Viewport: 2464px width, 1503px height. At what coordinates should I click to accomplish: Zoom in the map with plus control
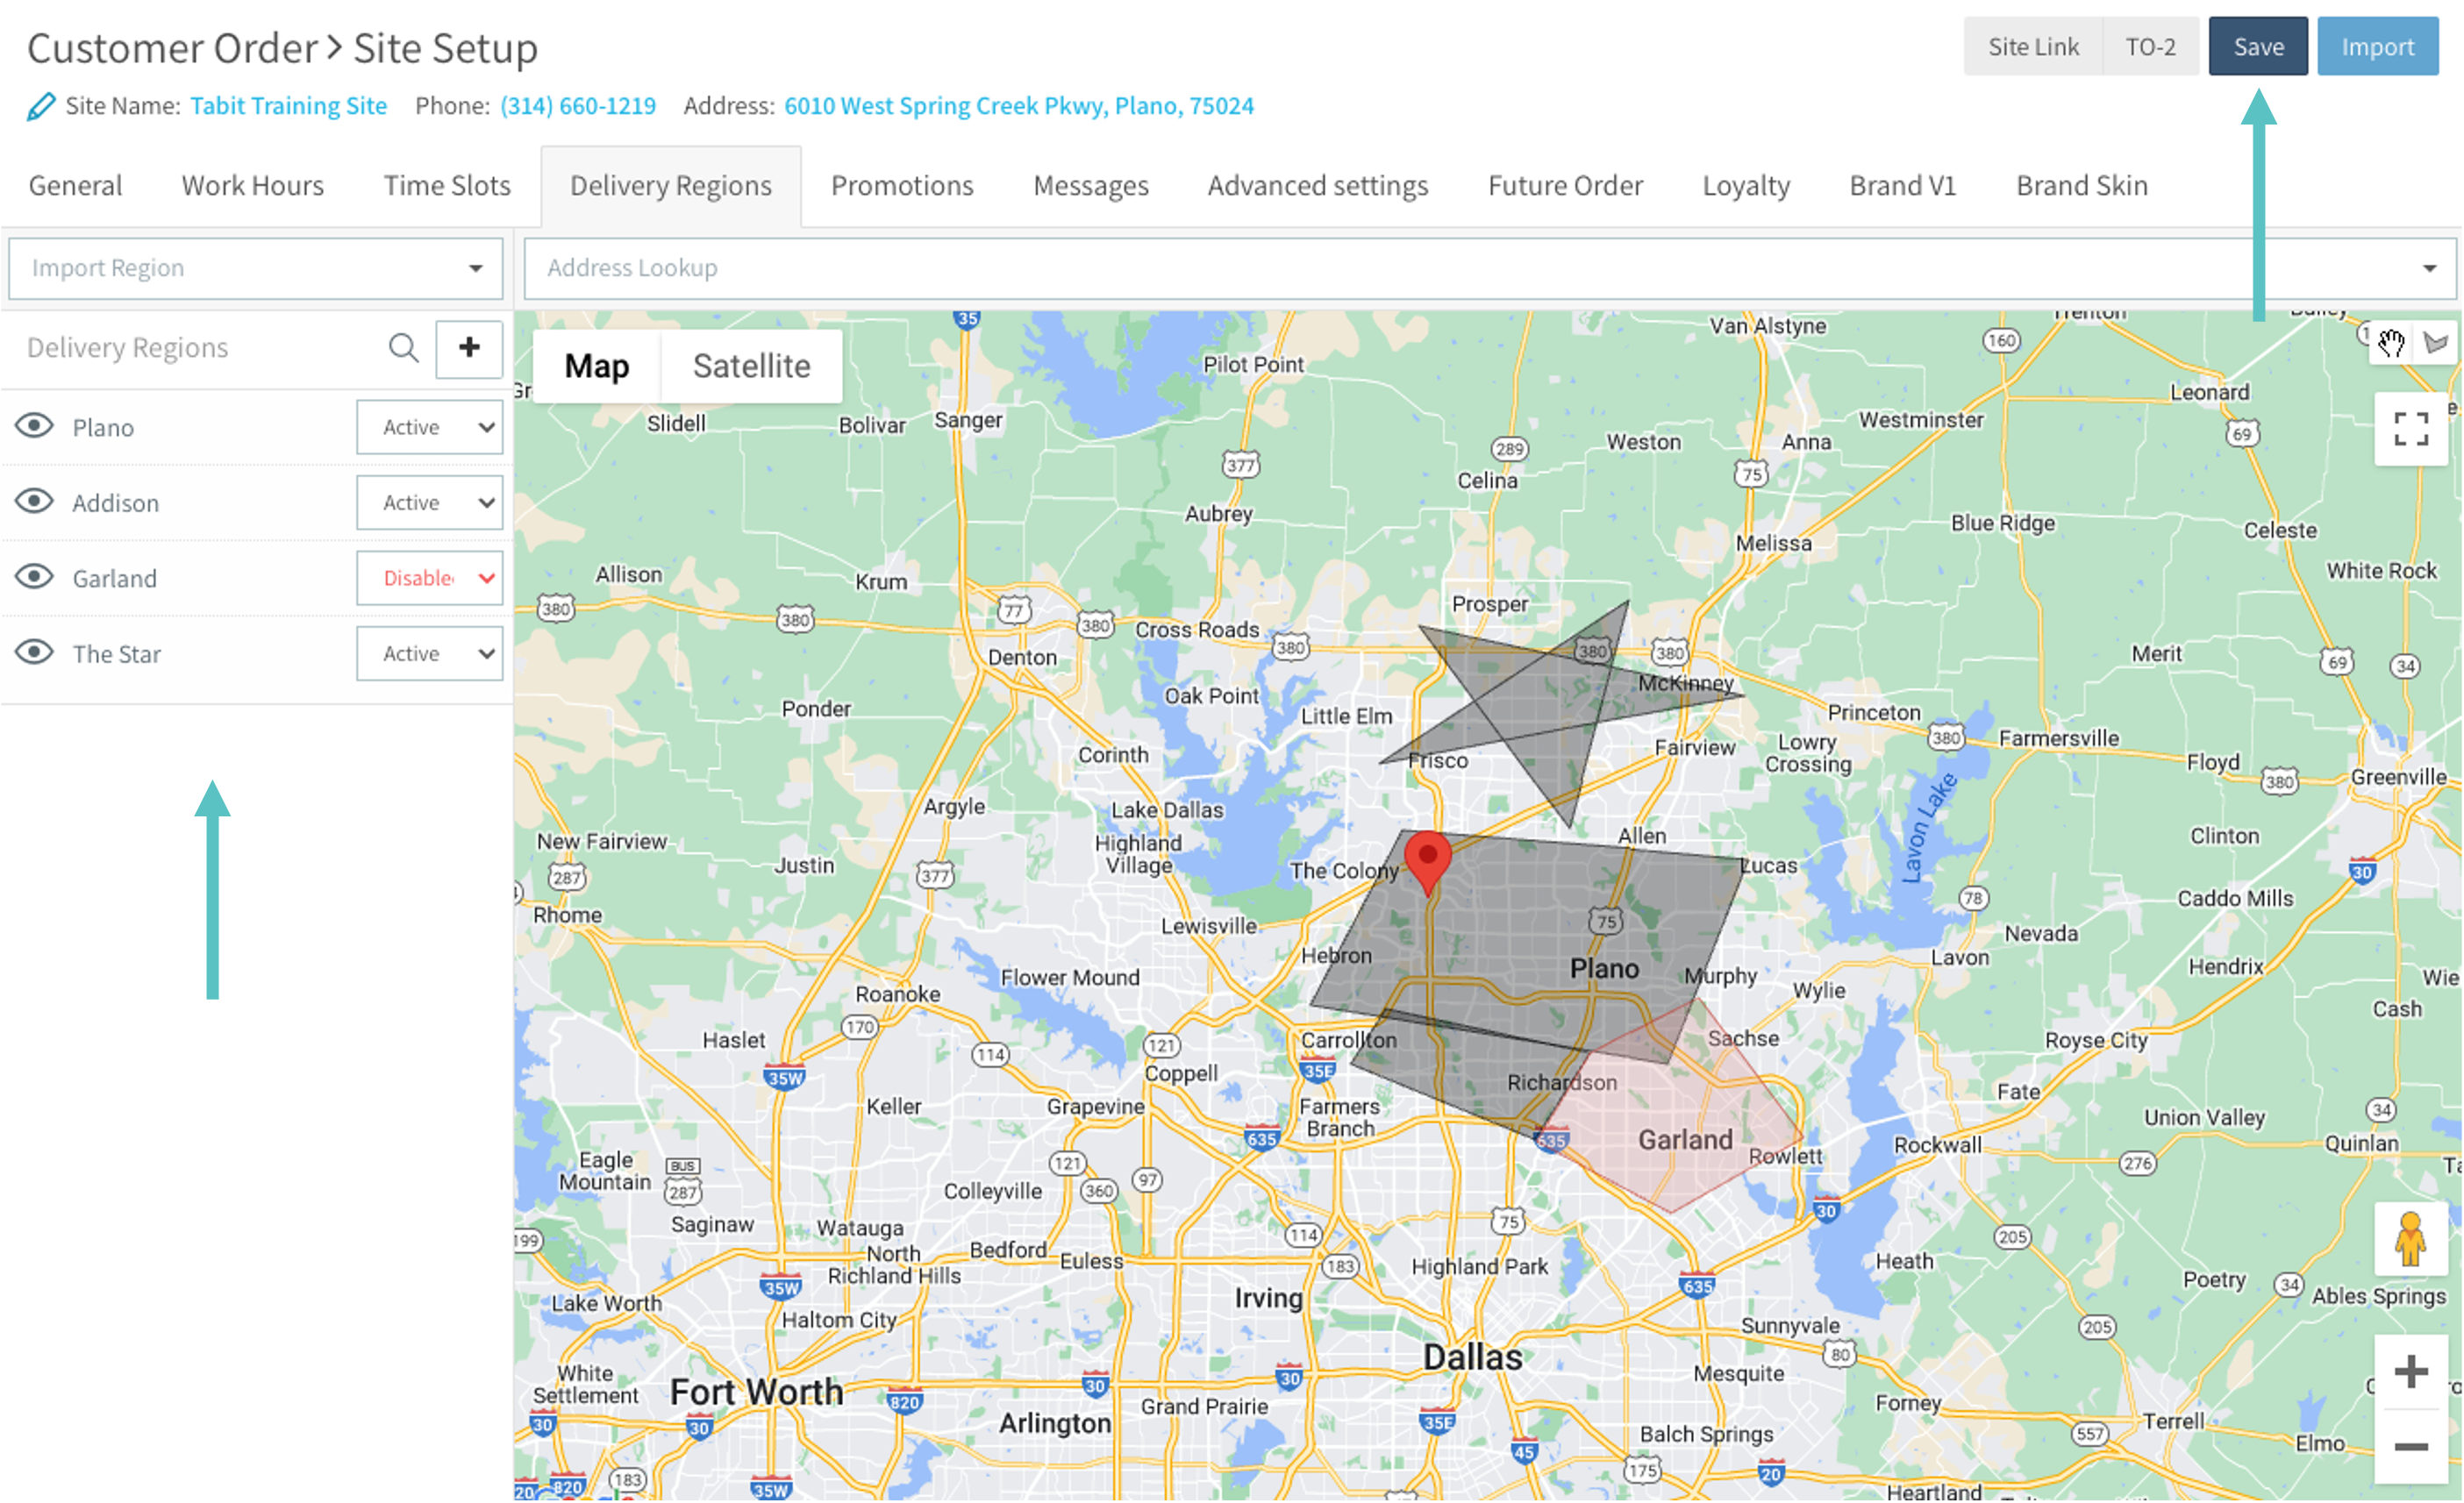(2410, 1372)
